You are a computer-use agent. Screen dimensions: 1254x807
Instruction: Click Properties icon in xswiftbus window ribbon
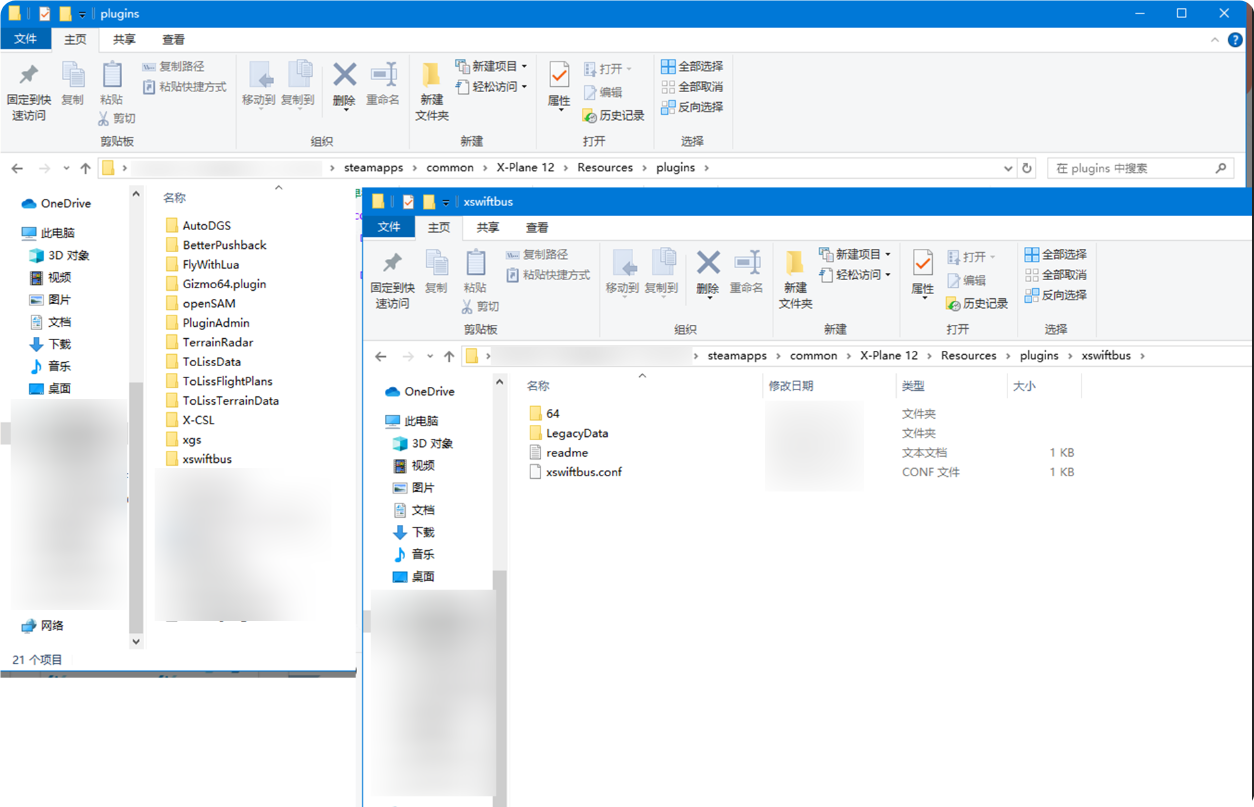tap(922, 272)
